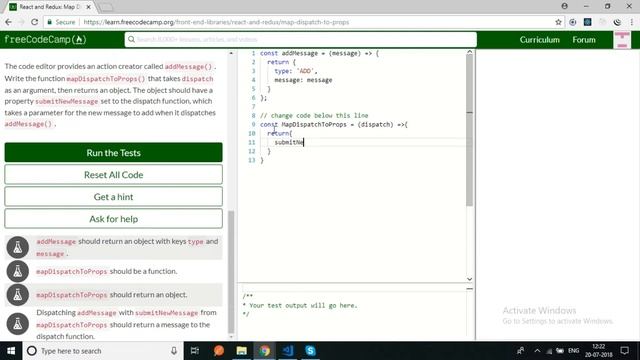Click the freeCodeCamp search field
Image resolution: width=640 pixels, height=360 pixels.
point(301,39)
